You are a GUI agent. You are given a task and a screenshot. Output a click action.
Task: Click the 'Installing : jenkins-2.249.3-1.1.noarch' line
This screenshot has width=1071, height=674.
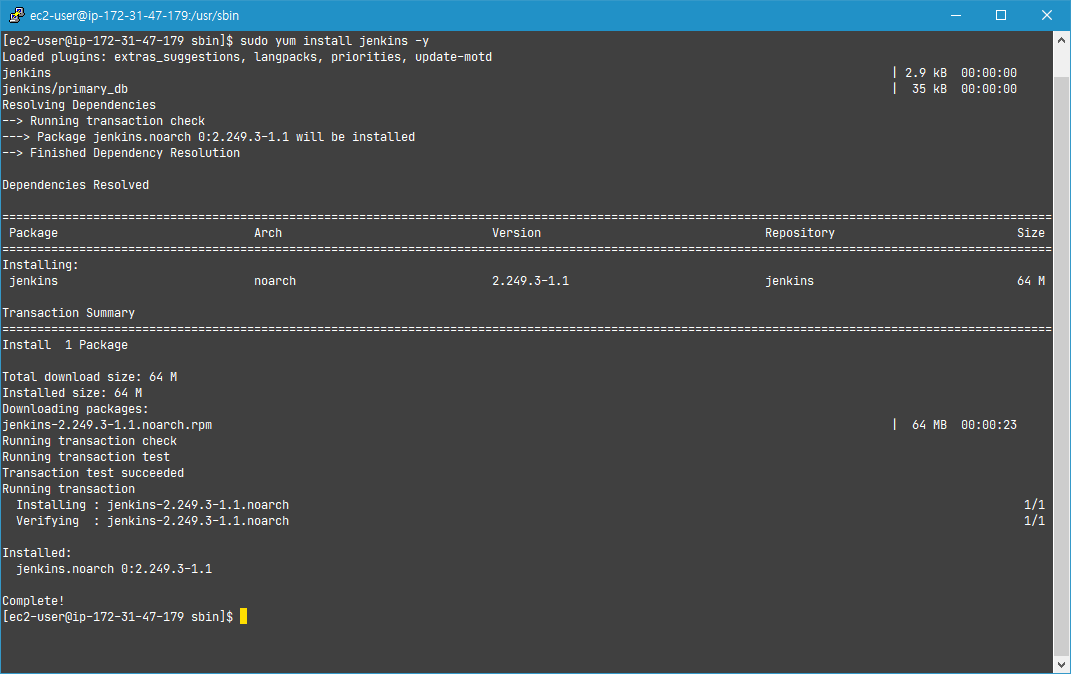coord(152,505)
